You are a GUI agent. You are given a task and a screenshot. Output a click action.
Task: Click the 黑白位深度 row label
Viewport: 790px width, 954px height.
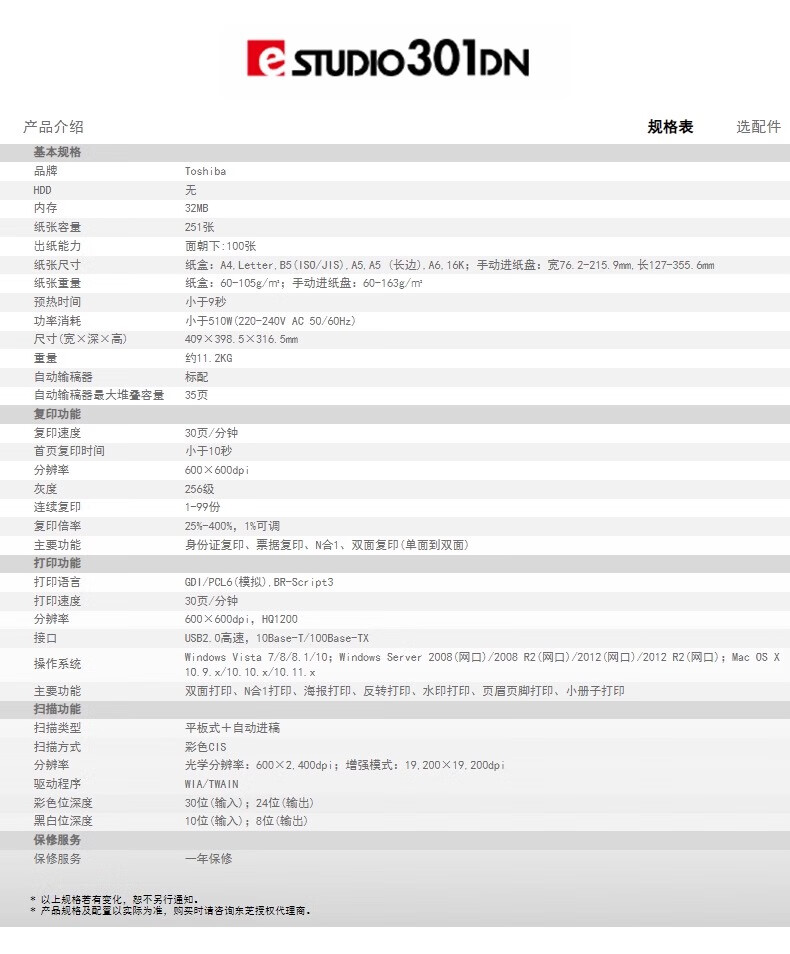click(63, 821)
